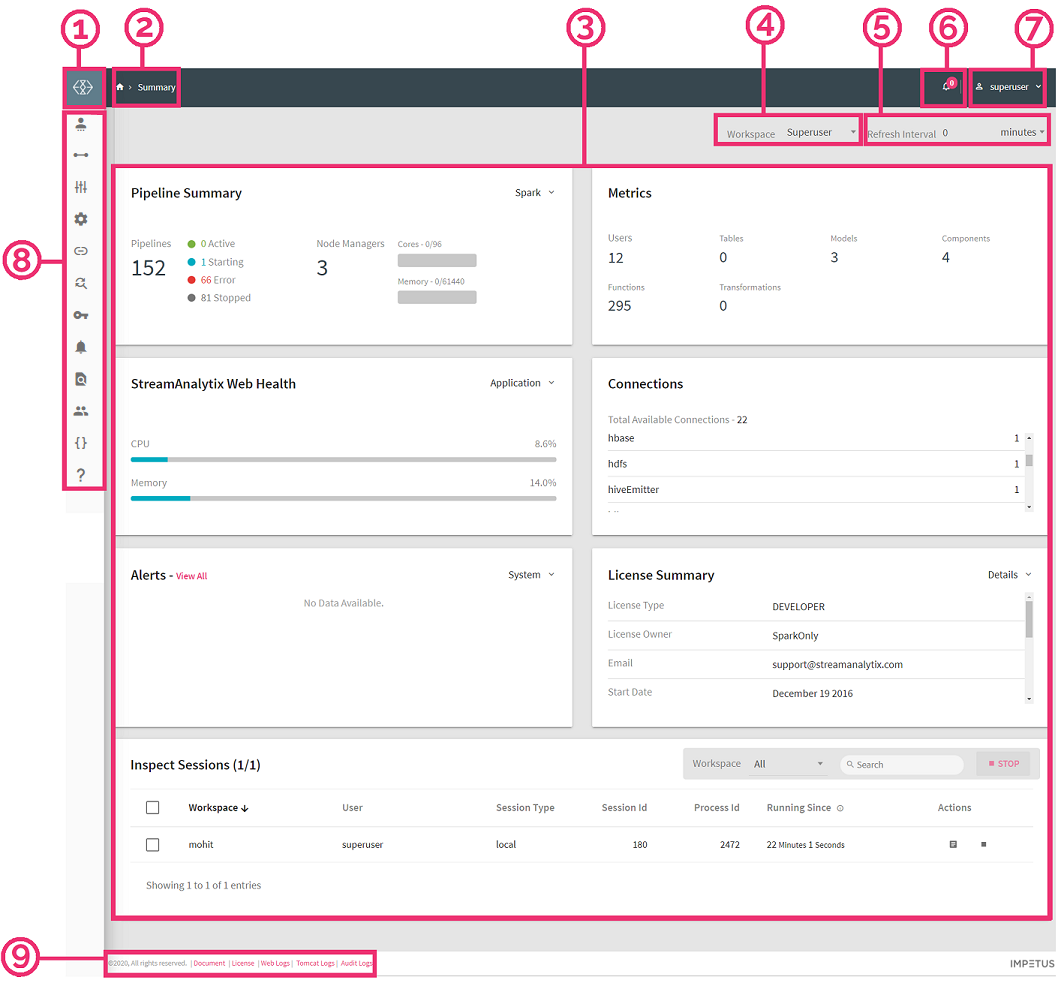Image resolution: width=1061 pixels, height=986 pixels.
Task: Click the Session Type column header
Action: tap(525, 808)
